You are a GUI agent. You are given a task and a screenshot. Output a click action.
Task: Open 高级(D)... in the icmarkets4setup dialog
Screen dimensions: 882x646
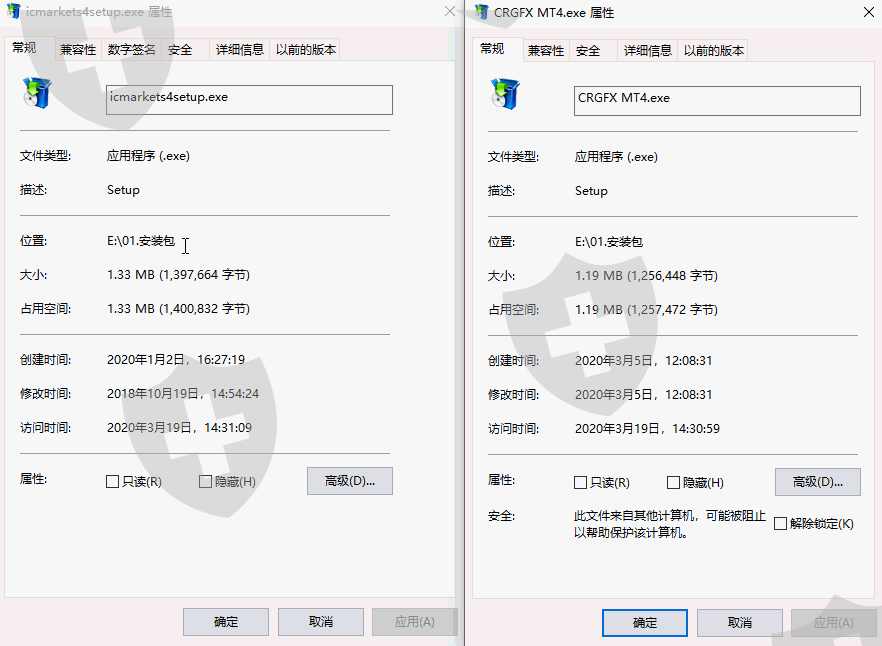coord(350,481)
